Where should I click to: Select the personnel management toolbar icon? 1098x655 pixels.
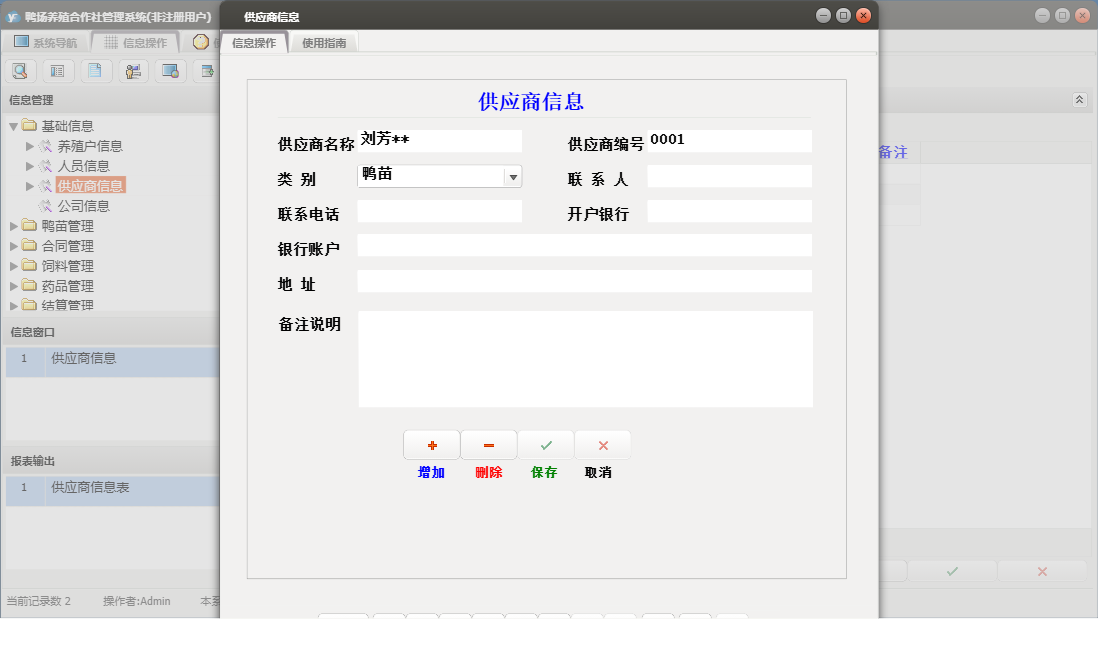(133, 70)
